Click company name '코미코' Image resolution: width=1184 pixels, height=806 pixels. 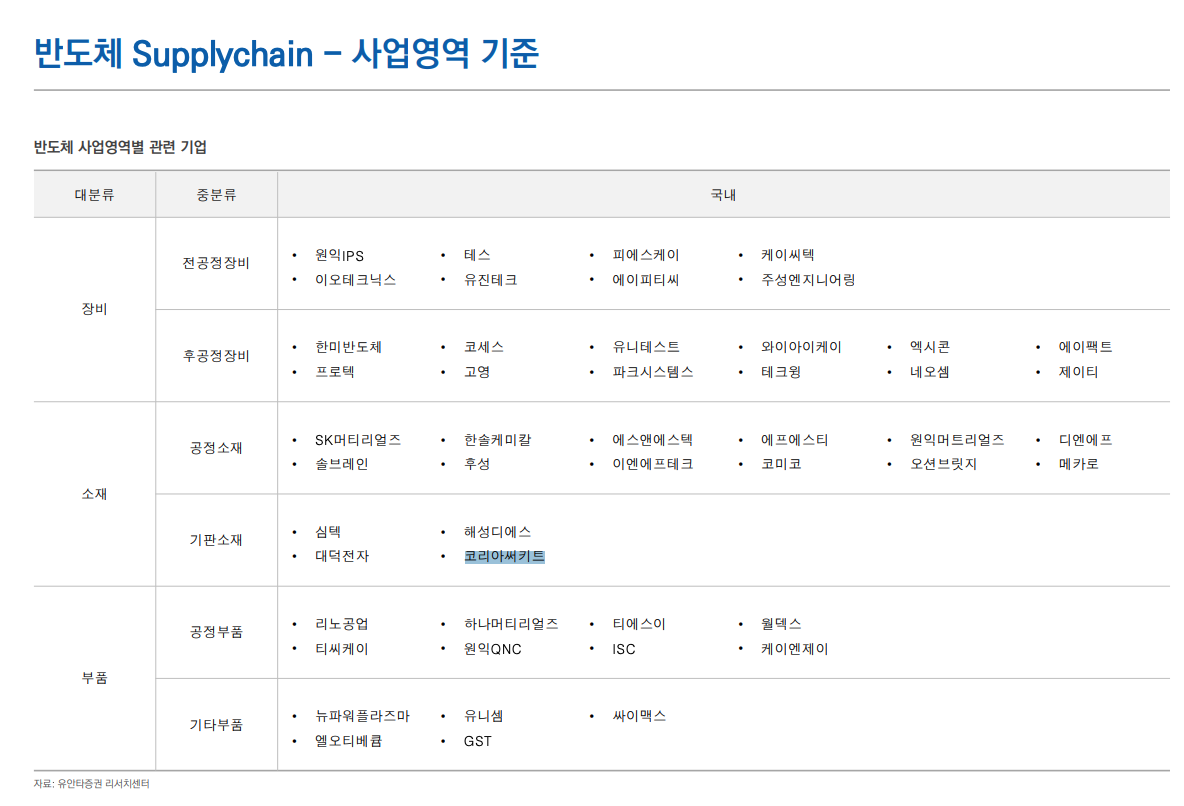point(781,464)
